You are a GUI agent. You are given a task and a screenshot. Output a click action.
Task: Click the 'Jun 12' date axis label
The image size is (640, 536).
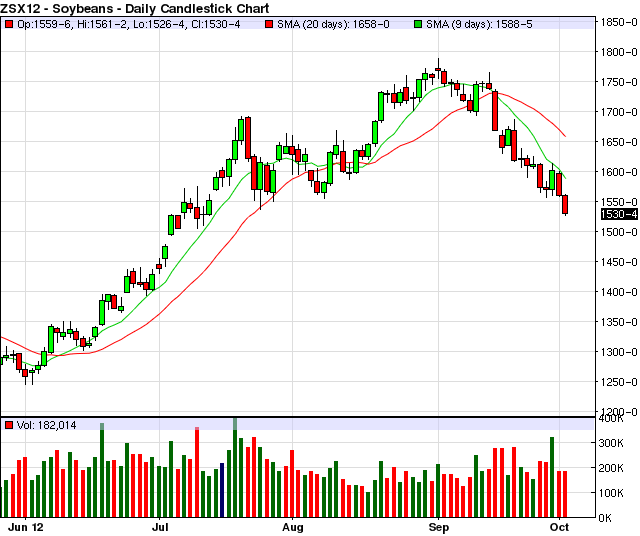pos(26,527)
